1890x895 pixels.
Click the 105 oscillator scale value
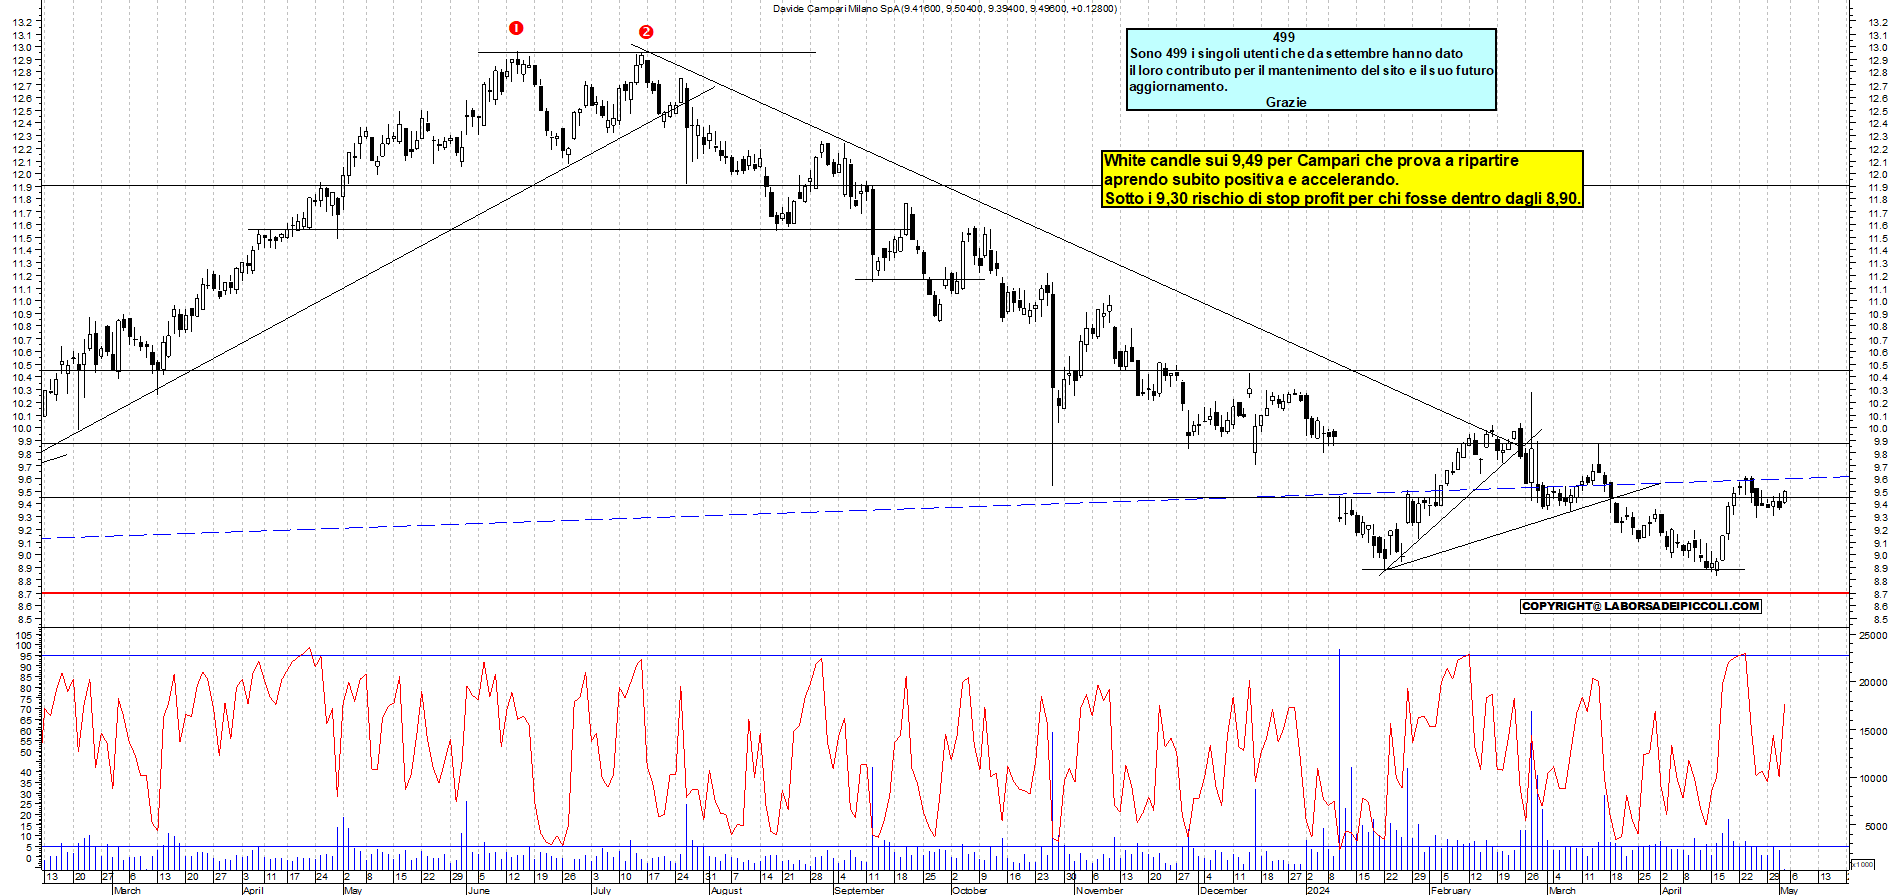click(25, 635)
